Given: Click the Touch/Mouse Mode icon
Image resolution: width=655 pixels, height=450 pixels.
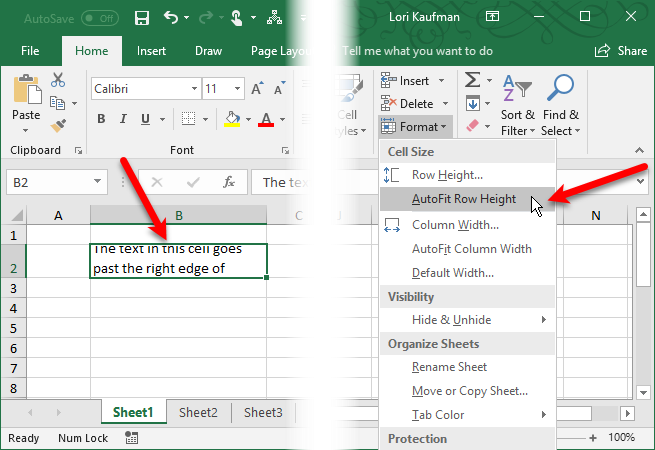Looking at the screenshot, I should click(237, 18).
